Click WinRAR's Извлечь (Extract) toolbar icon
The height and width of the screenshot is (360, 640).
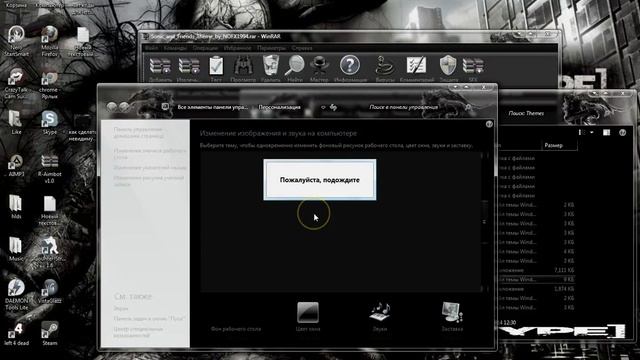coord(188,66)
